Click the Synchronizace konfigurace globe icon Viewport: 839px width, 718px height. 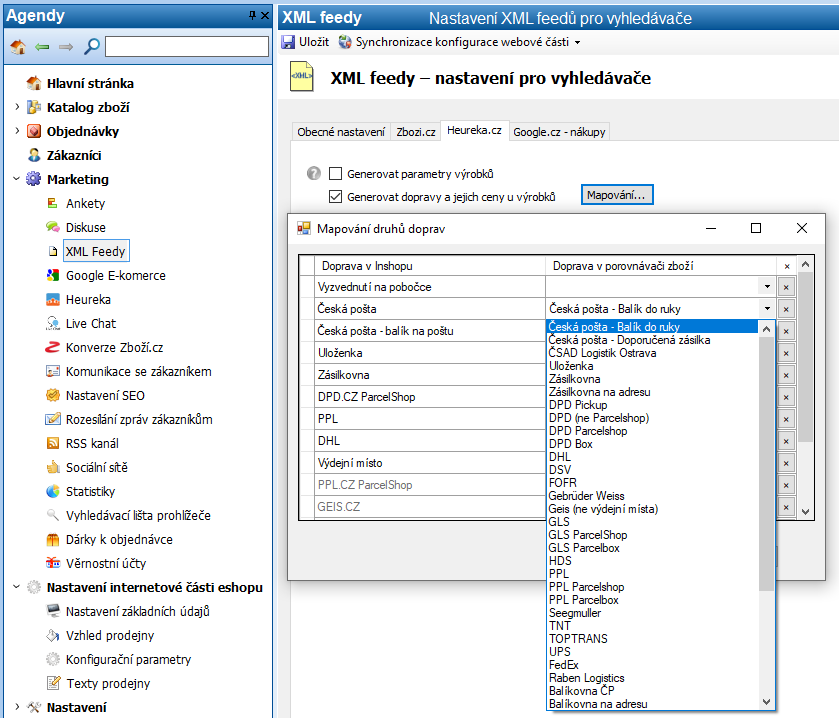tap(345, 42)
